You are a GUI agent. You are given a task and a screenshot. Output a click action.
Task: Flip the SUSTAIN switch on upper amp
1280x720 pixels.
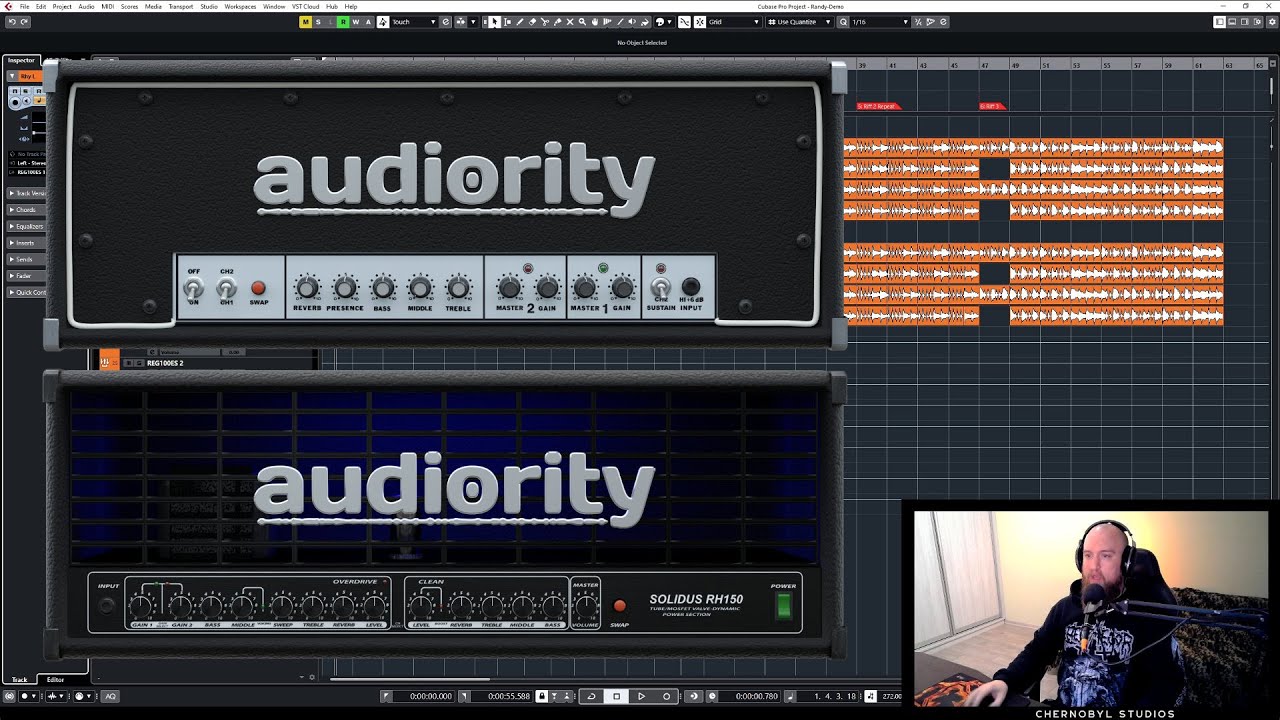660,289
